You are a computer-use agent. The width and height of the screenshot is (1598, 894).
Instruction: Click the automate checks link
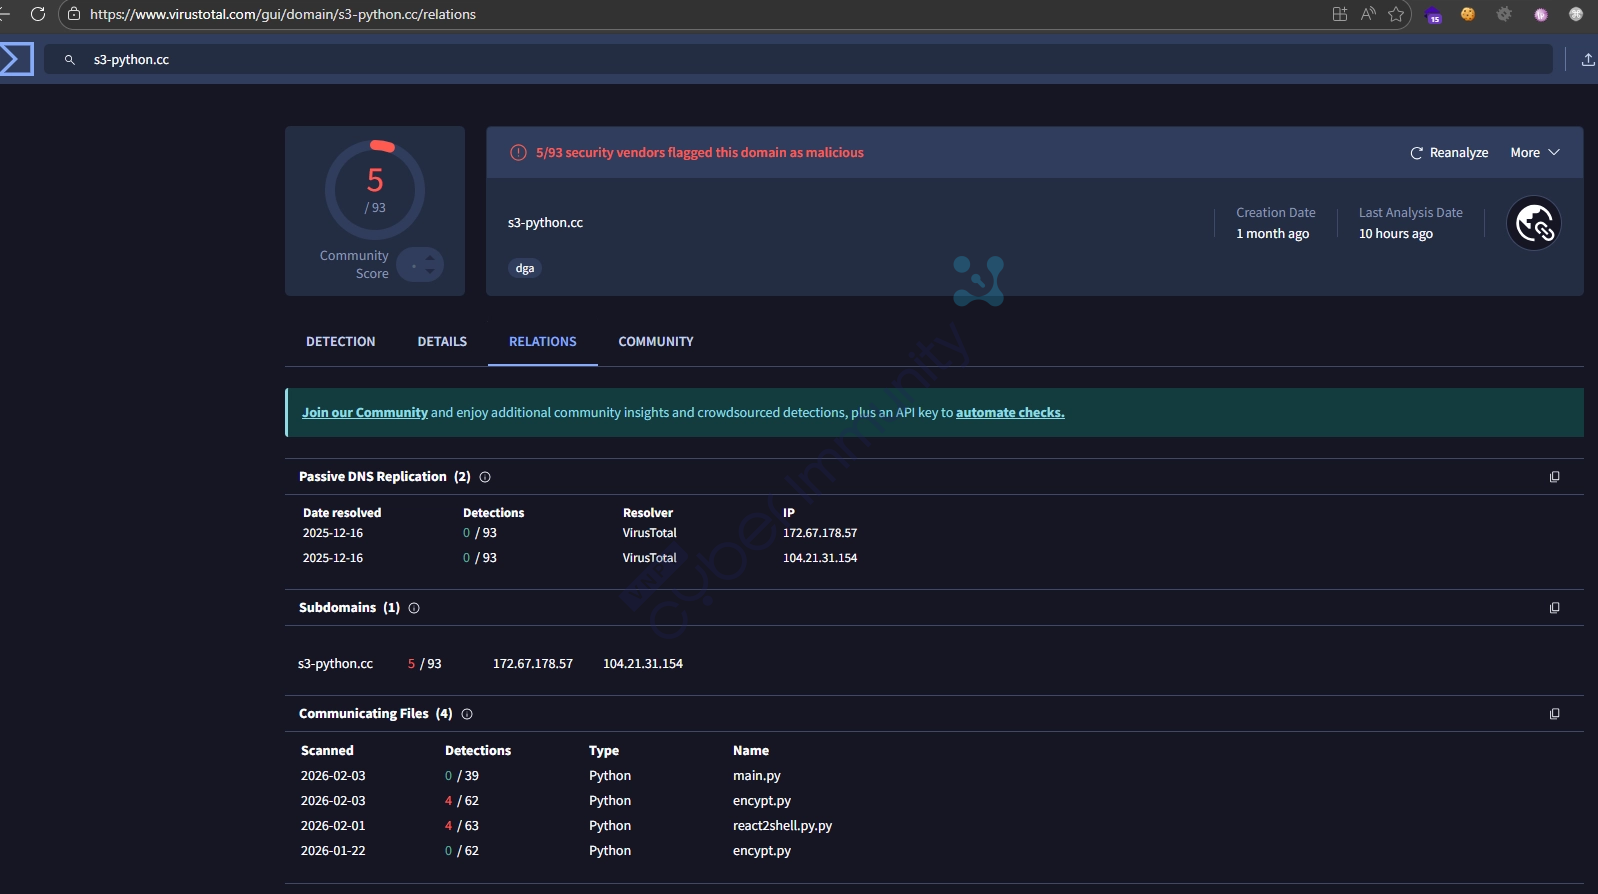[x=1009, y=413]
